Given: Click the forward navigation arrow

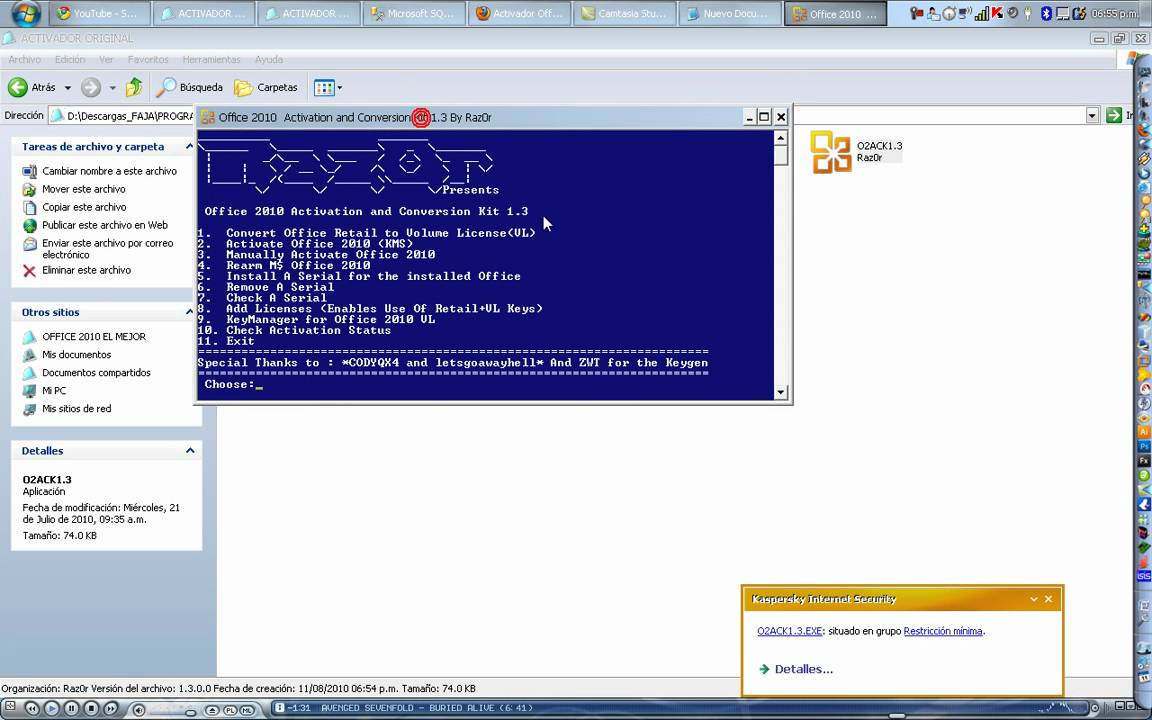Looking at the screenshot, I should (90, 87).
